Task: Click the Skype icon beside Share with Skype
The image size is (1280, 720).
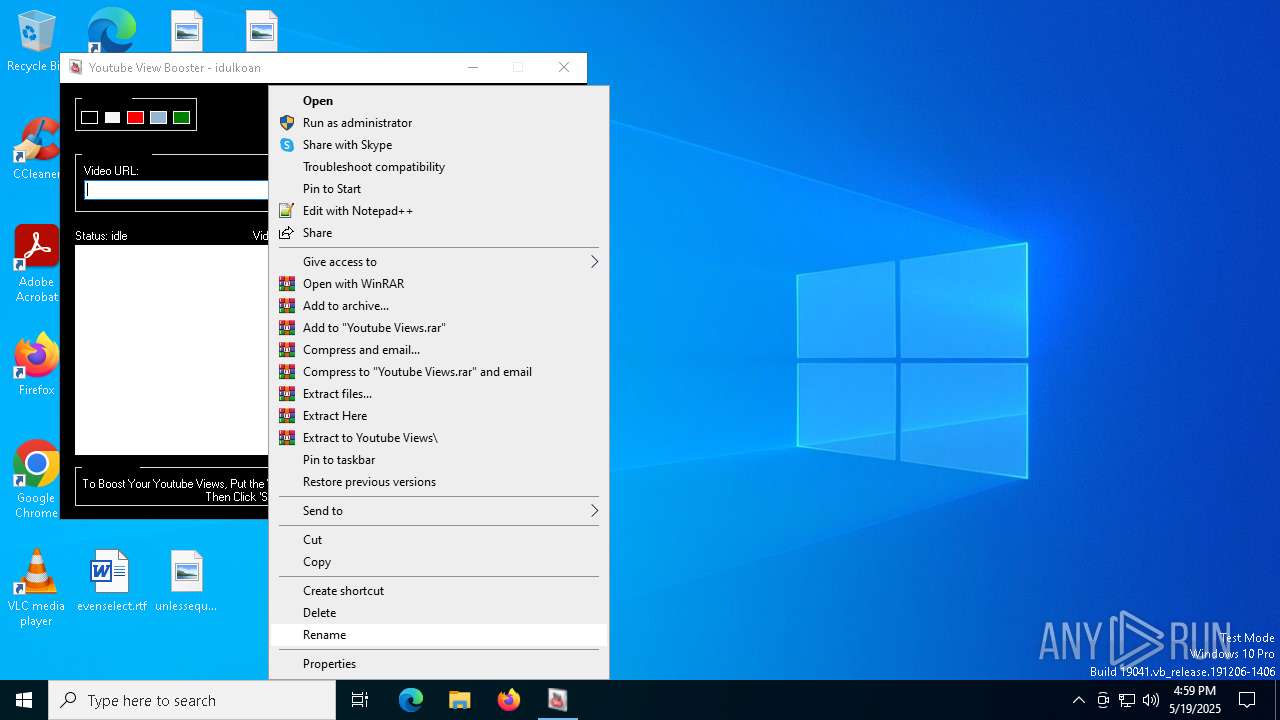Action: tap(287, 145)
